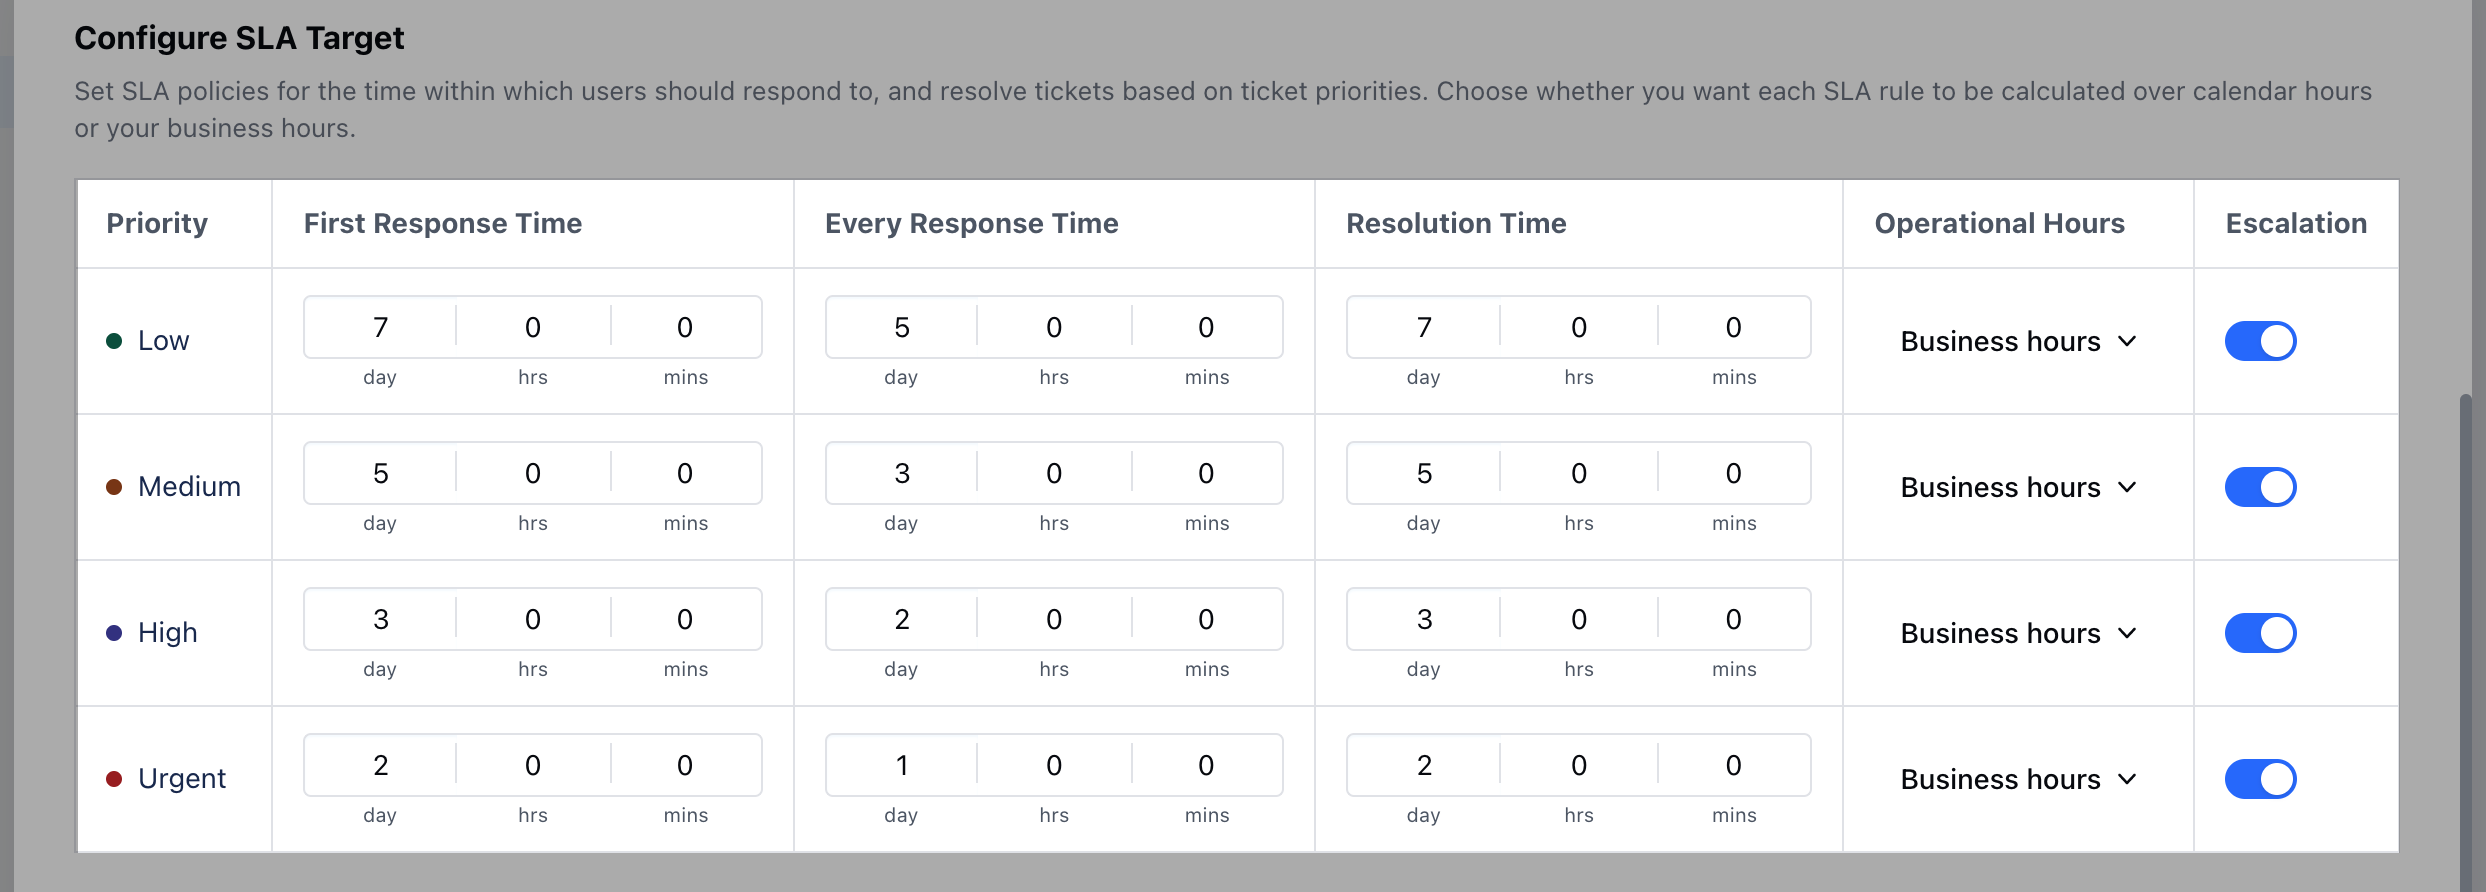The image size is (2486, 892).
Task: Click High every response day field
Action: point(901,619)
